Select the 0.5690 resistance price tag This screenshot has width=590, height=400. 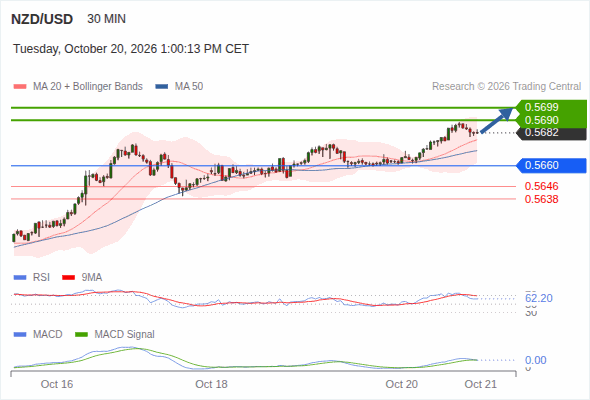[551, 120]
